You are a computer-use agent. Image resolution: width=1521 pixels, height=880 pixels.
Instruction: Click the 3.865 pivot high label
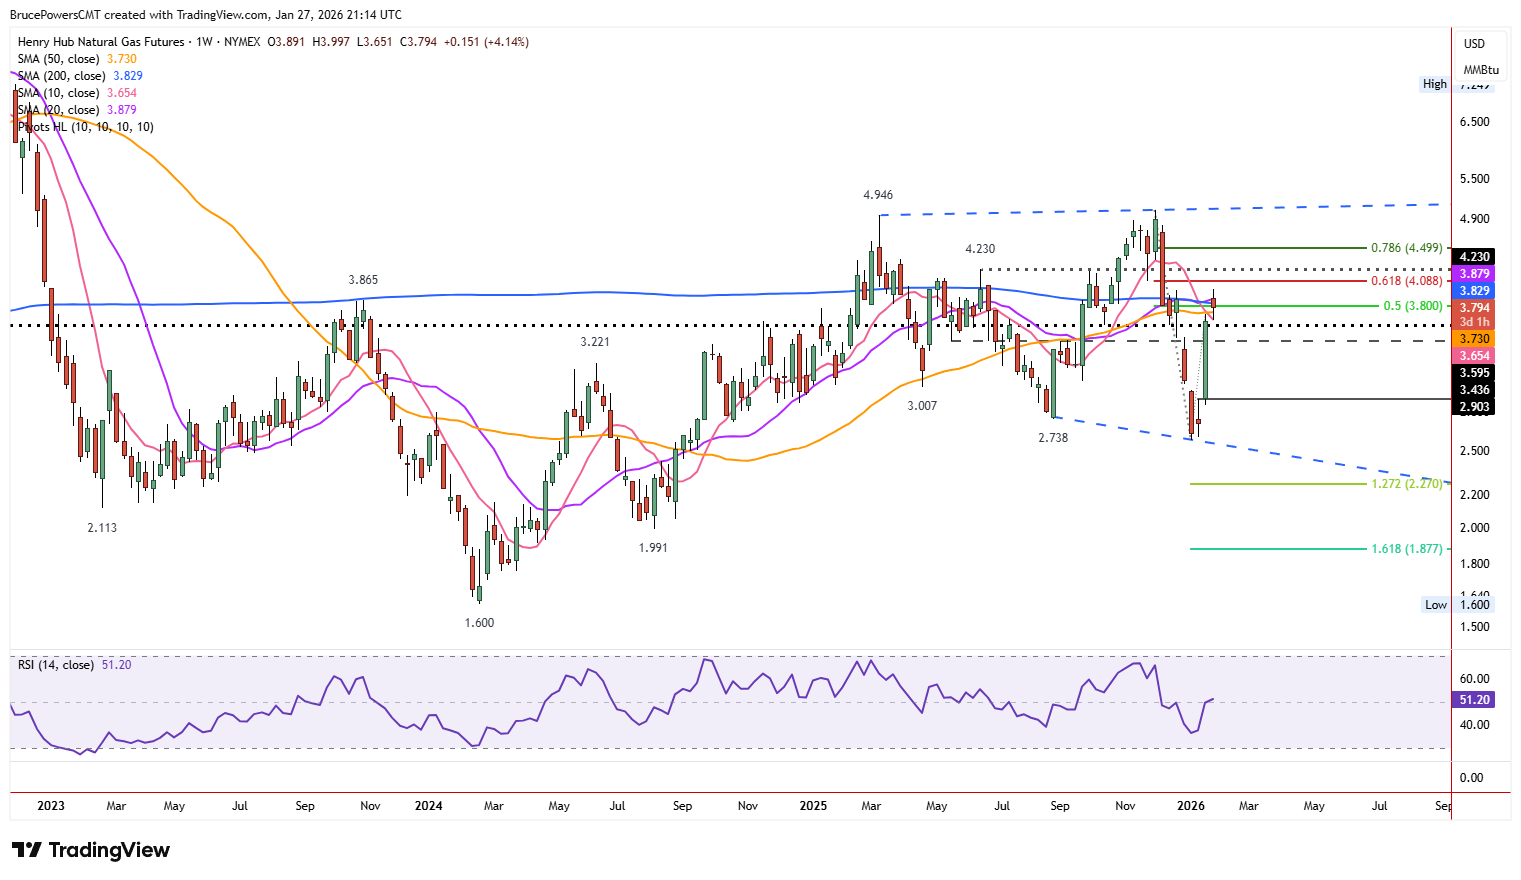pyautogui.click(x=363, y=280)
